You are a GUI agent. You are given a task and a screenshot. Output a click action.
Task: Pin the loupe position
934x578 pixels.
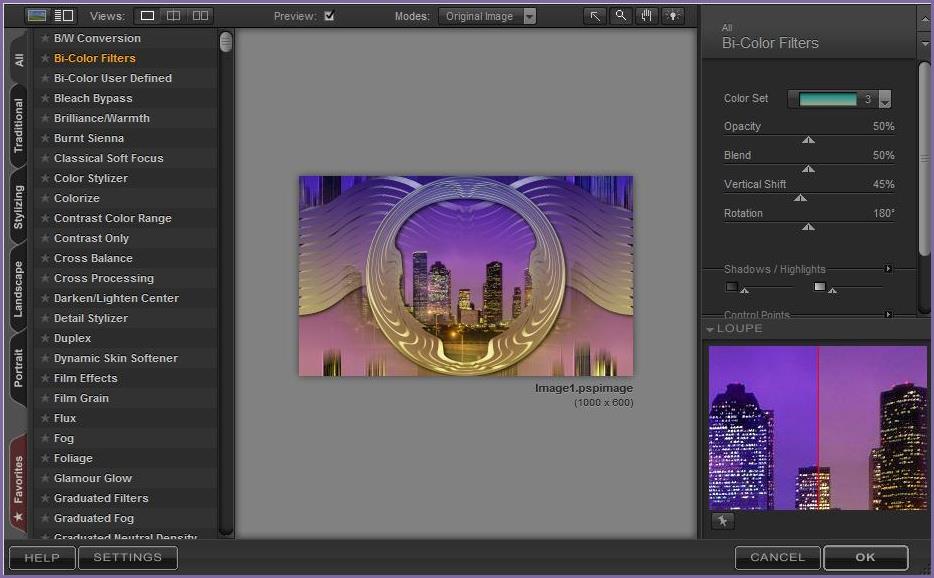(721, 521)
